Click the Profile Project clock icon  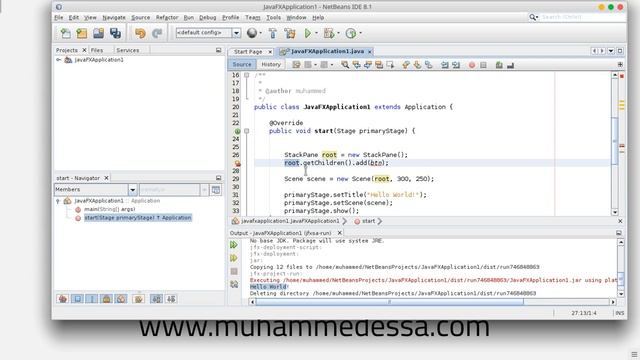[351, 33]
